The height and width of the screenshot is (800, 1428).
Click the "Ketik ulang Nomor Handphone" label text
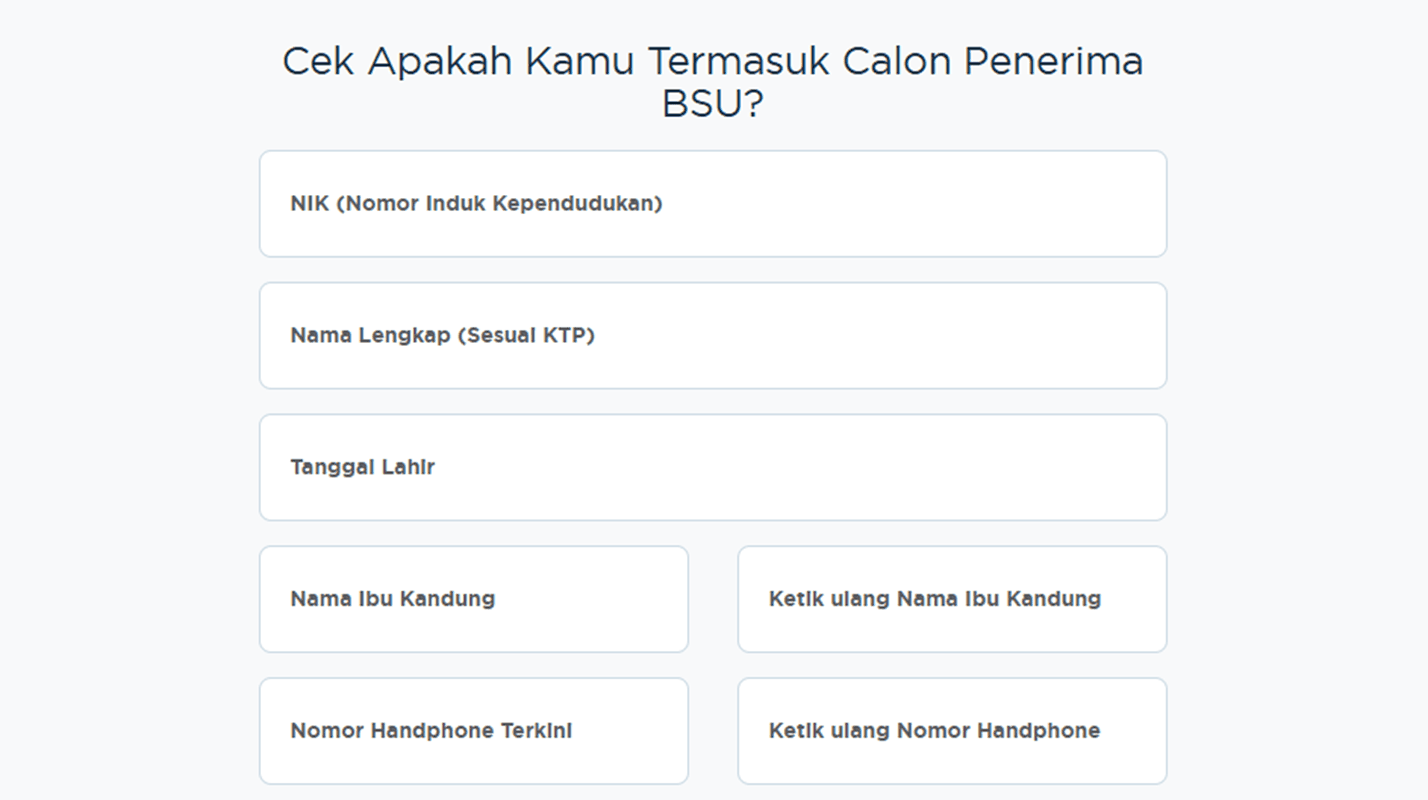tap(934, 731)
